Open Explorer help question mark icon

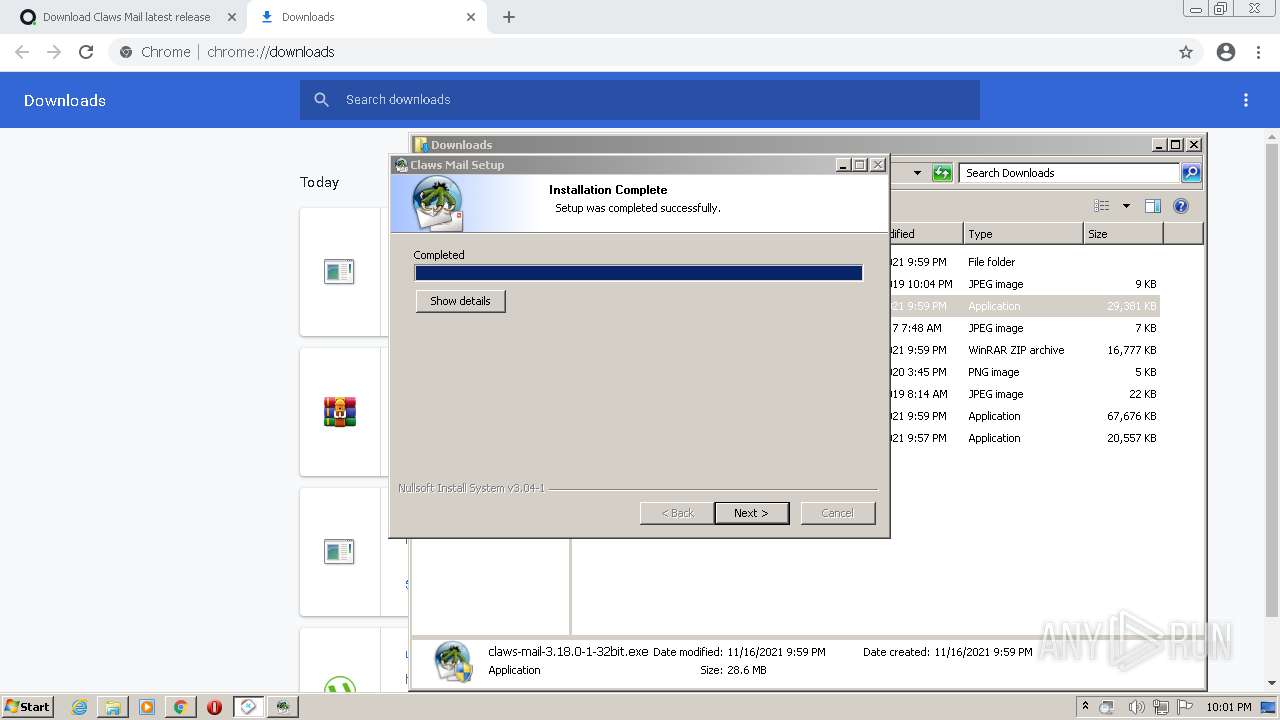click(x=1181, y=206)
